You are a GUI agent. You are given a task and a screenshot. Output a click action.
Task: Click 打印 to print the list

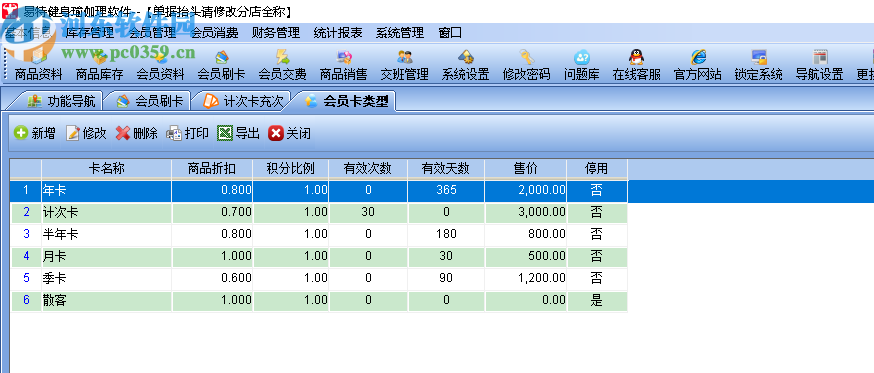[188, 133]
